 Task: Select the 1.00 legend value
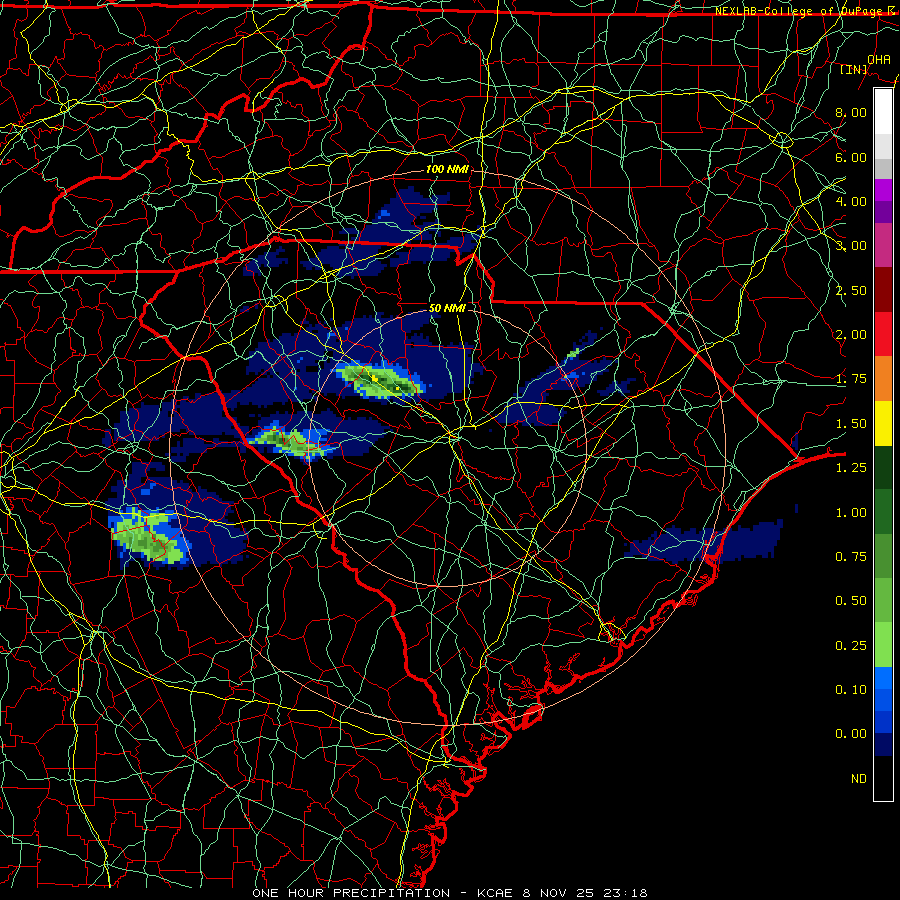click(851, 513)
